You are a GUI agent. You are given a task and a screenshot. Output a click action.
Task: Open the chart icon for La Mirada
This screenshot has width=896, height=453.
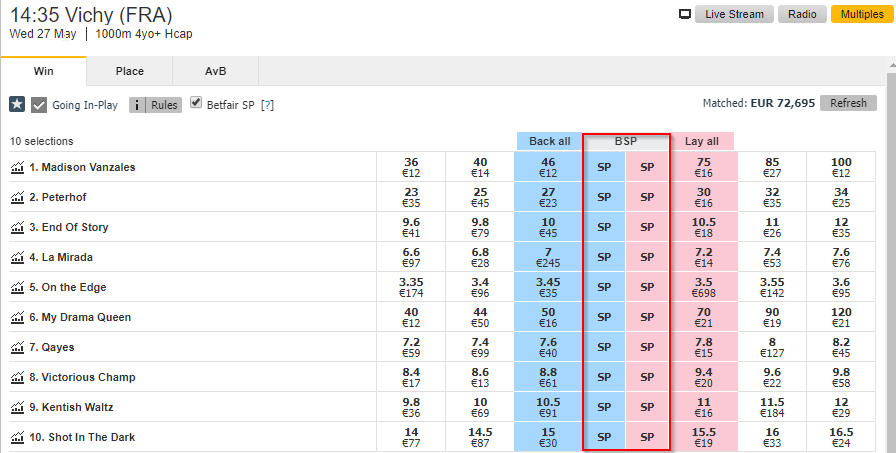pyautogui.click(x=17, y=257)
